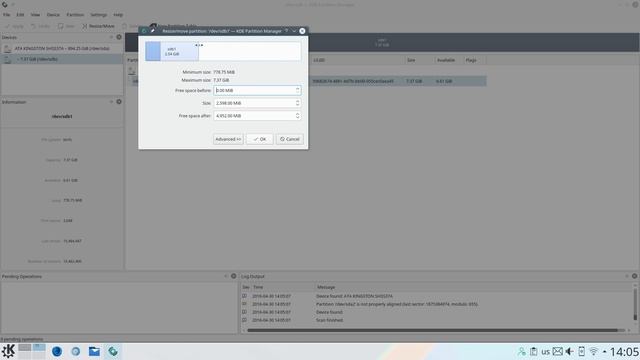Click the Resize/Move toolbar button
Screen dimensions: 640x360
98,26
